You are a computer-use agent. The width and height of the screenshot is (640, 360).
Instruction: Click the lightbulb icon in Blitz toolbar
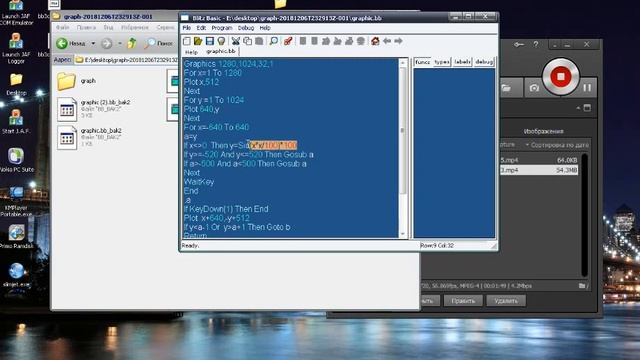click(221, 41)
